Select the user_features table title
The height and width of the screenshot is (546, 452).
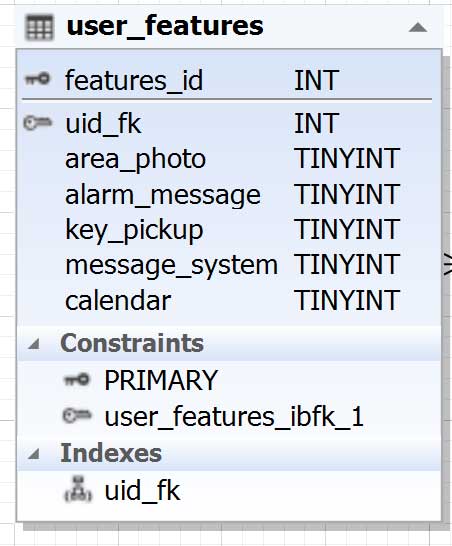[x=165, y=26]
